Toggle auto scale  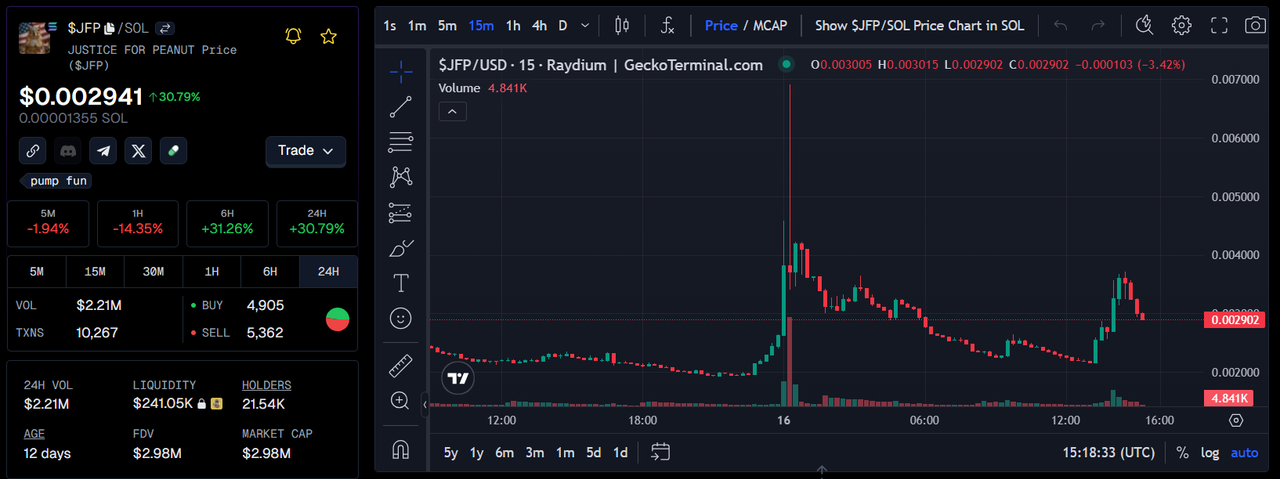click(1244, 453)
